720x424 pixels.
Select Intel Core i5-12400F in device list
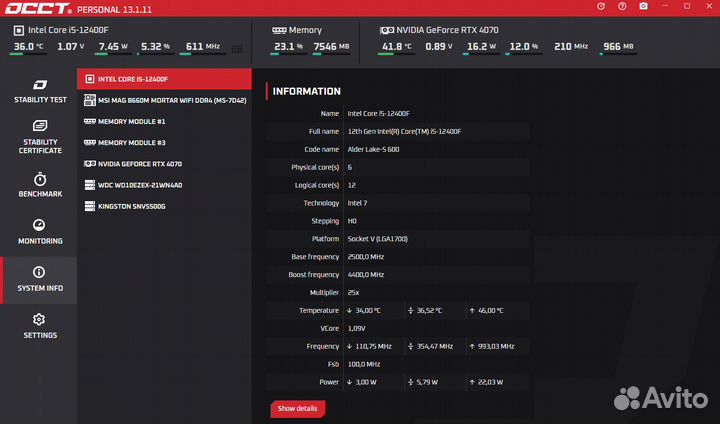[164, 78]
